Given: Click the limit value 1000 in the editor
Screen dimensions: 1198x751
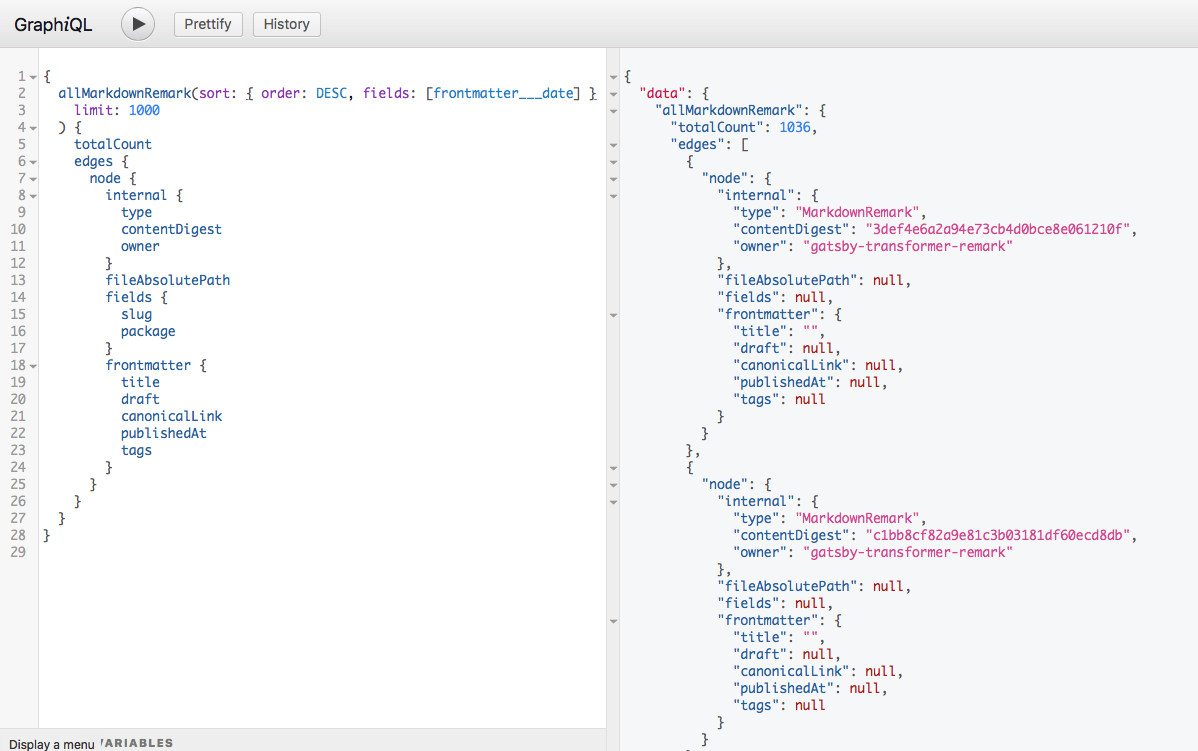Looking at the screenshot, I should (x=143, y=109).
